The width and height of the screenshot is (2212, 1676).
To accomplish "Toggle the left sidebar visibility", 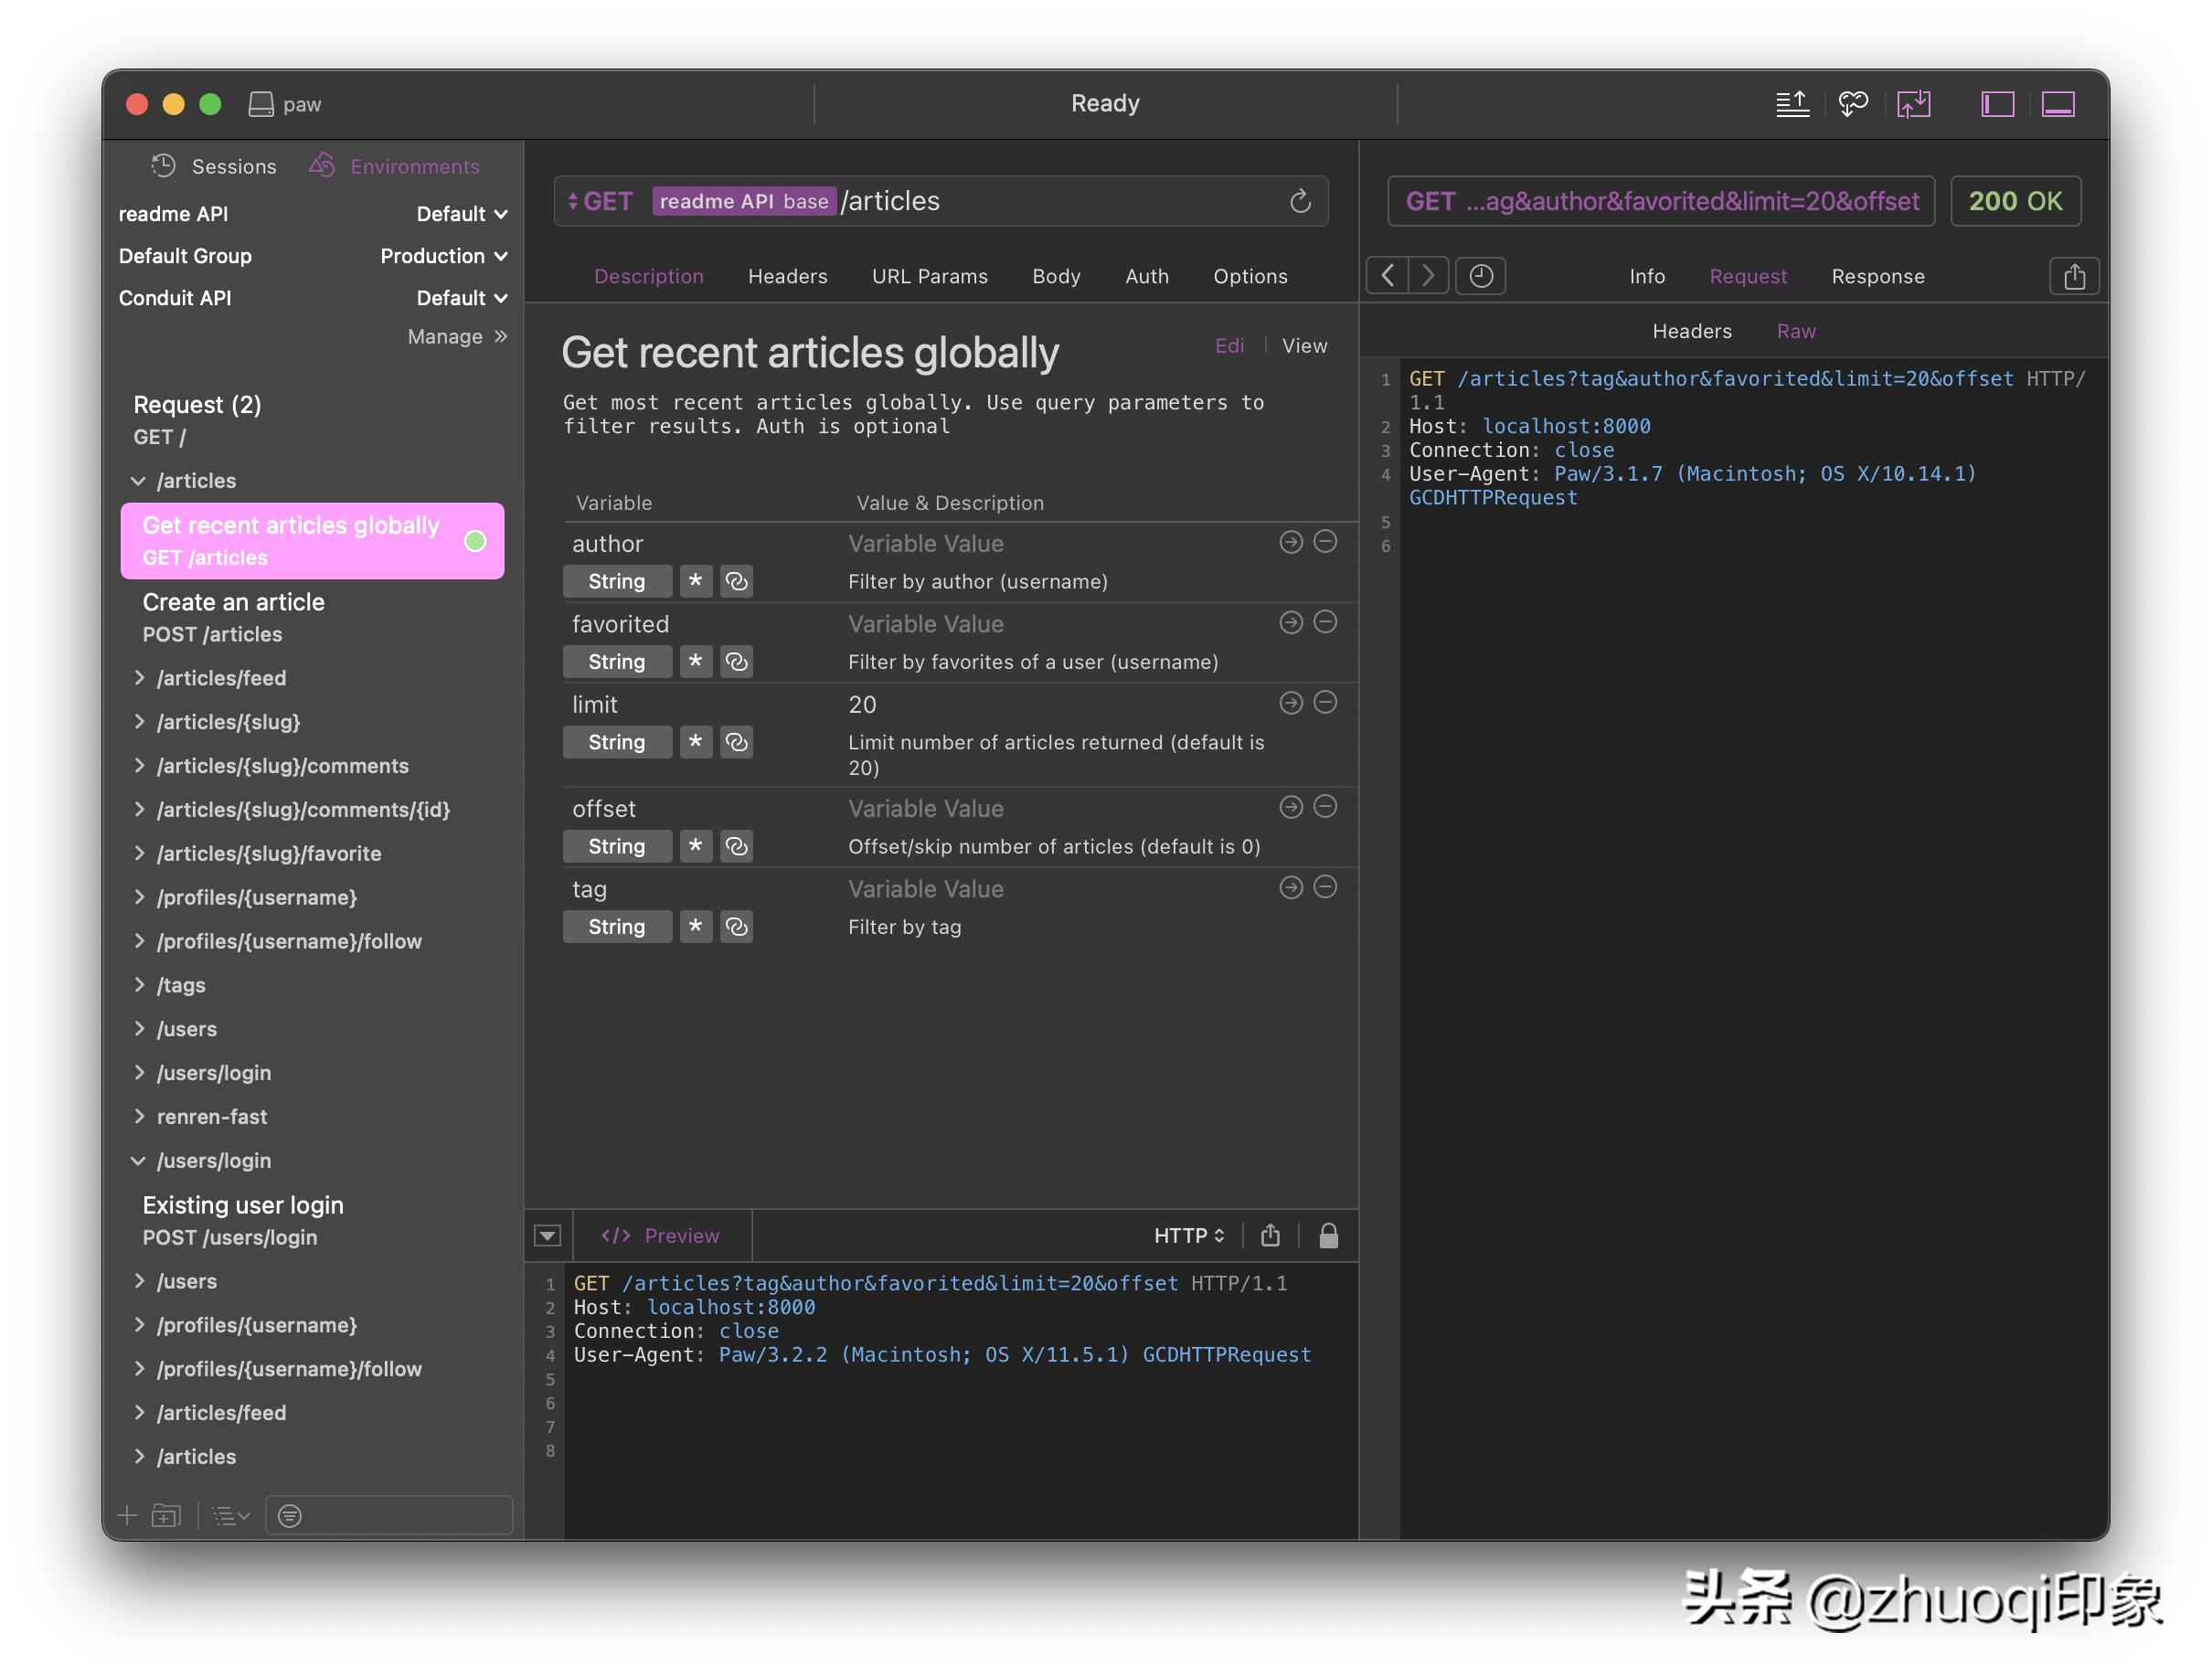I will coord(1997,104).
